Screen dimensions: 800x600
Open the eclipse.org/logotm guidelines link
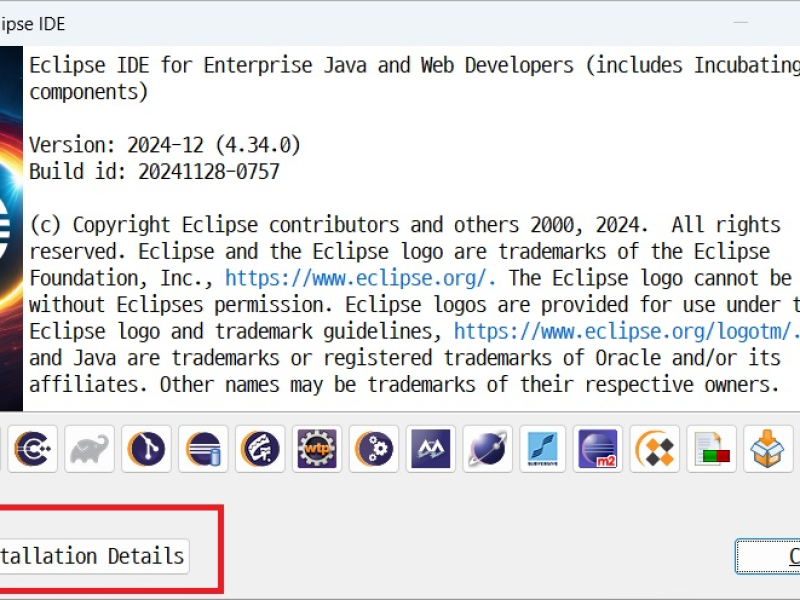click(627, 331)
